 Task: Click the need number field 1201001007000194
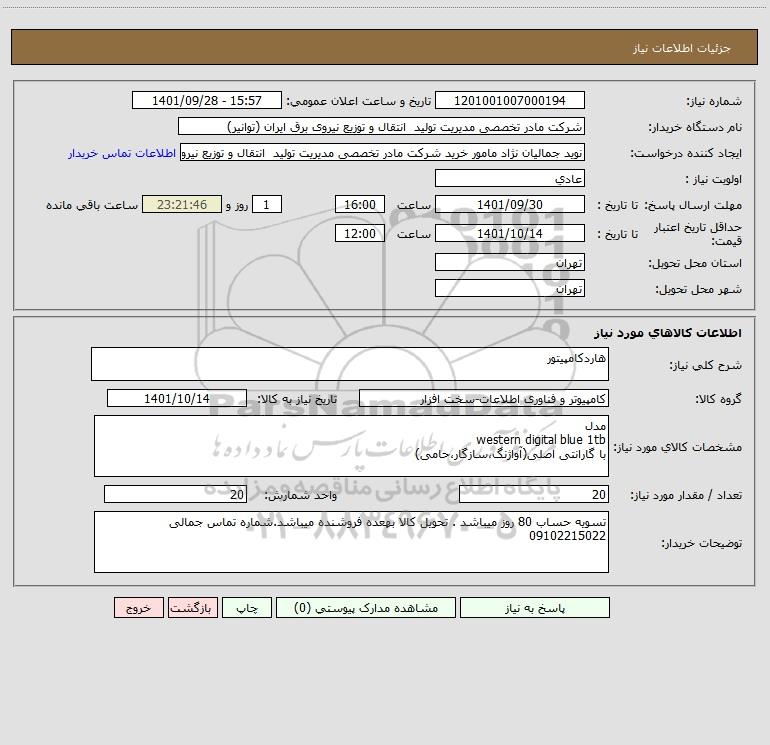pos(510,100)
